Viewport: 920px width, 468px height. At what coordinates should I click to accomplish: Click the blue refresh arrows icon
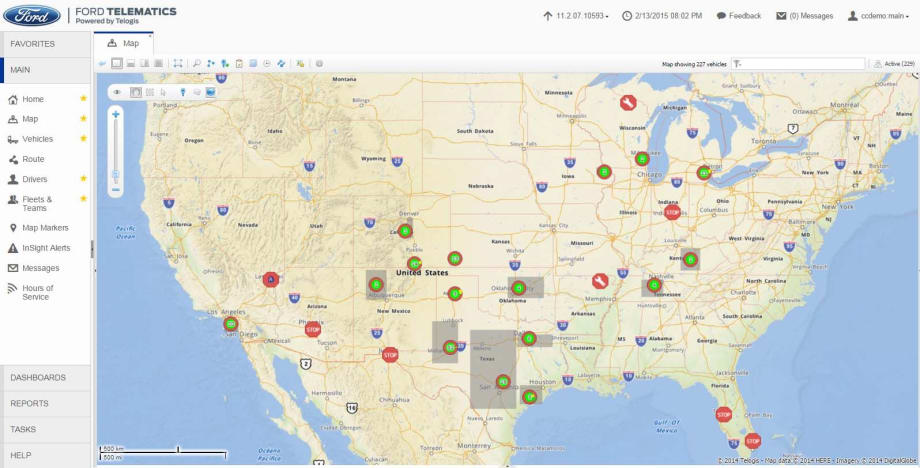point(281,63)
